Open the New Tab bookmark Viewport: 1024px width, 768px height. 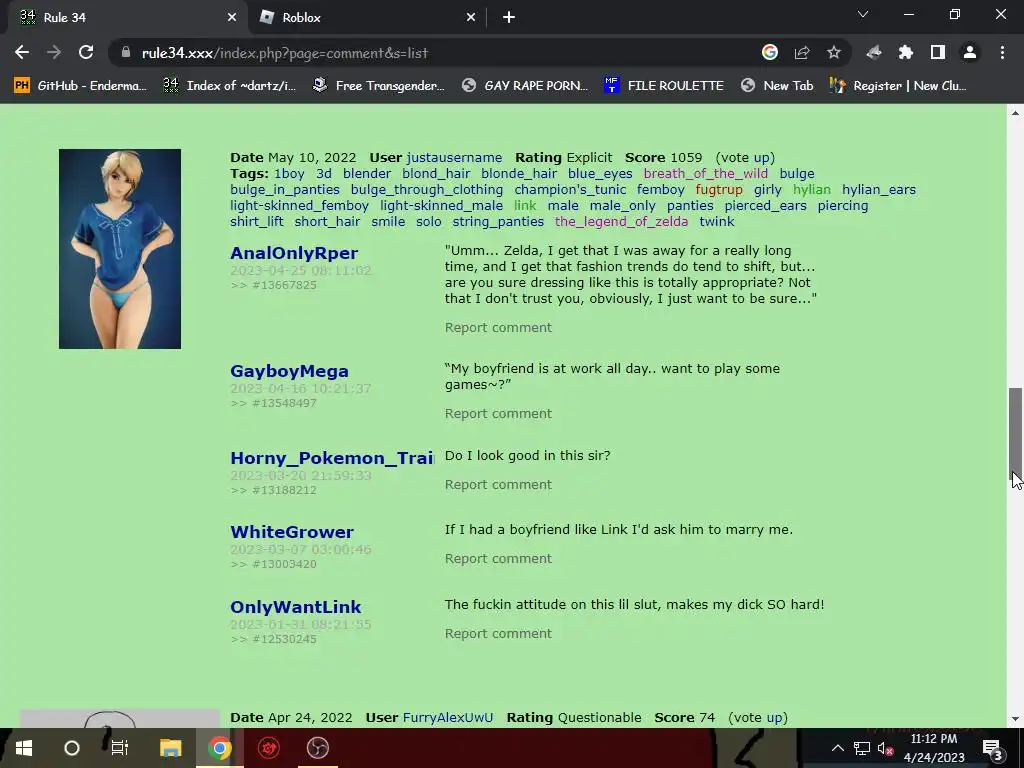coord(777,86)
